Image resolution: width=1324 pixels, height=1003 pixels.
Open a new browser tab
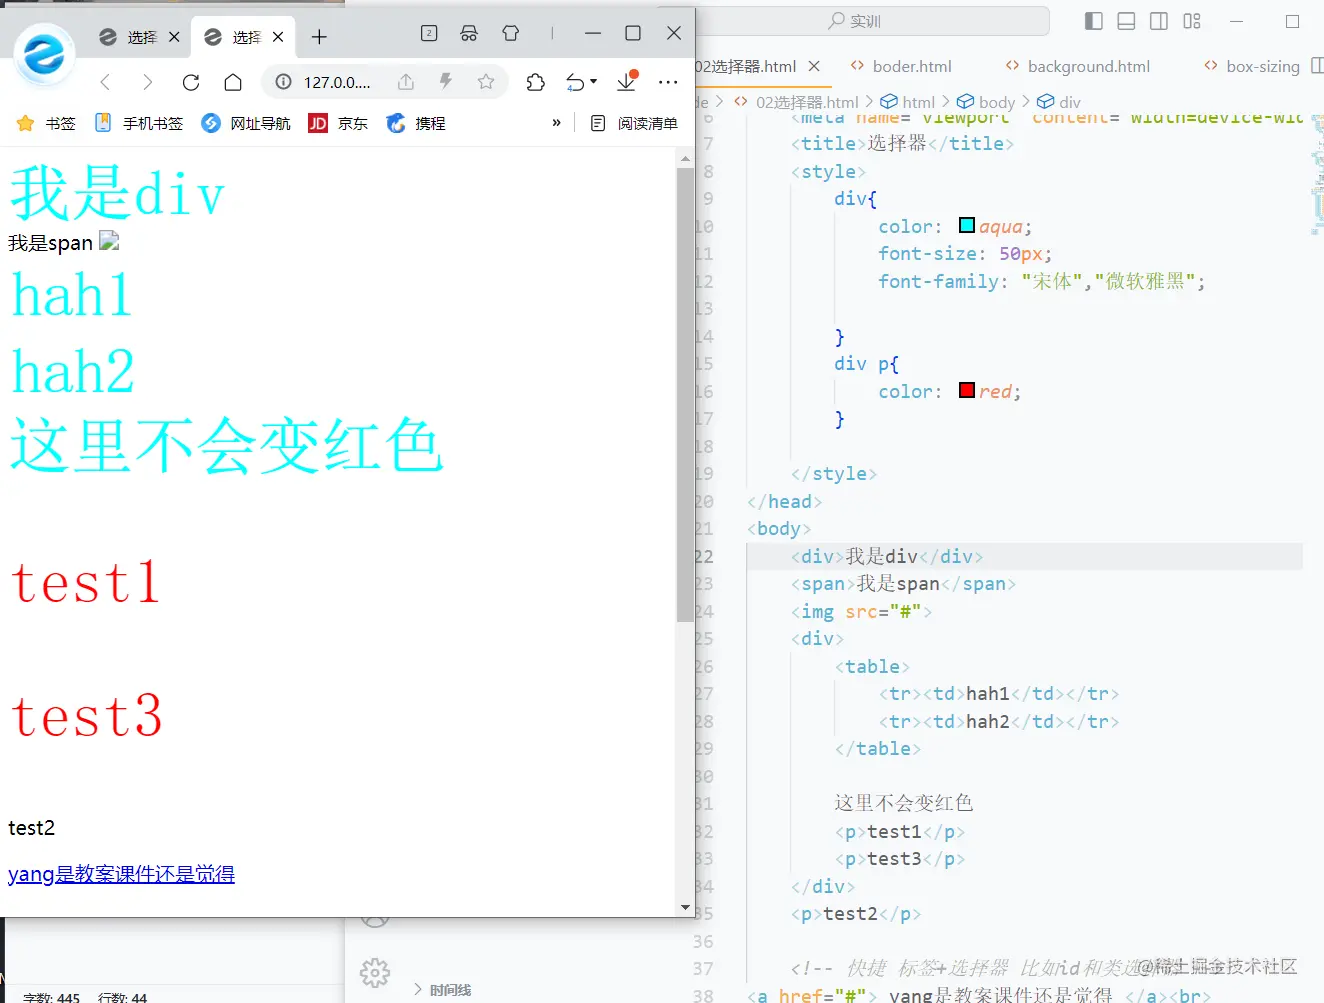tap(319, 37)
